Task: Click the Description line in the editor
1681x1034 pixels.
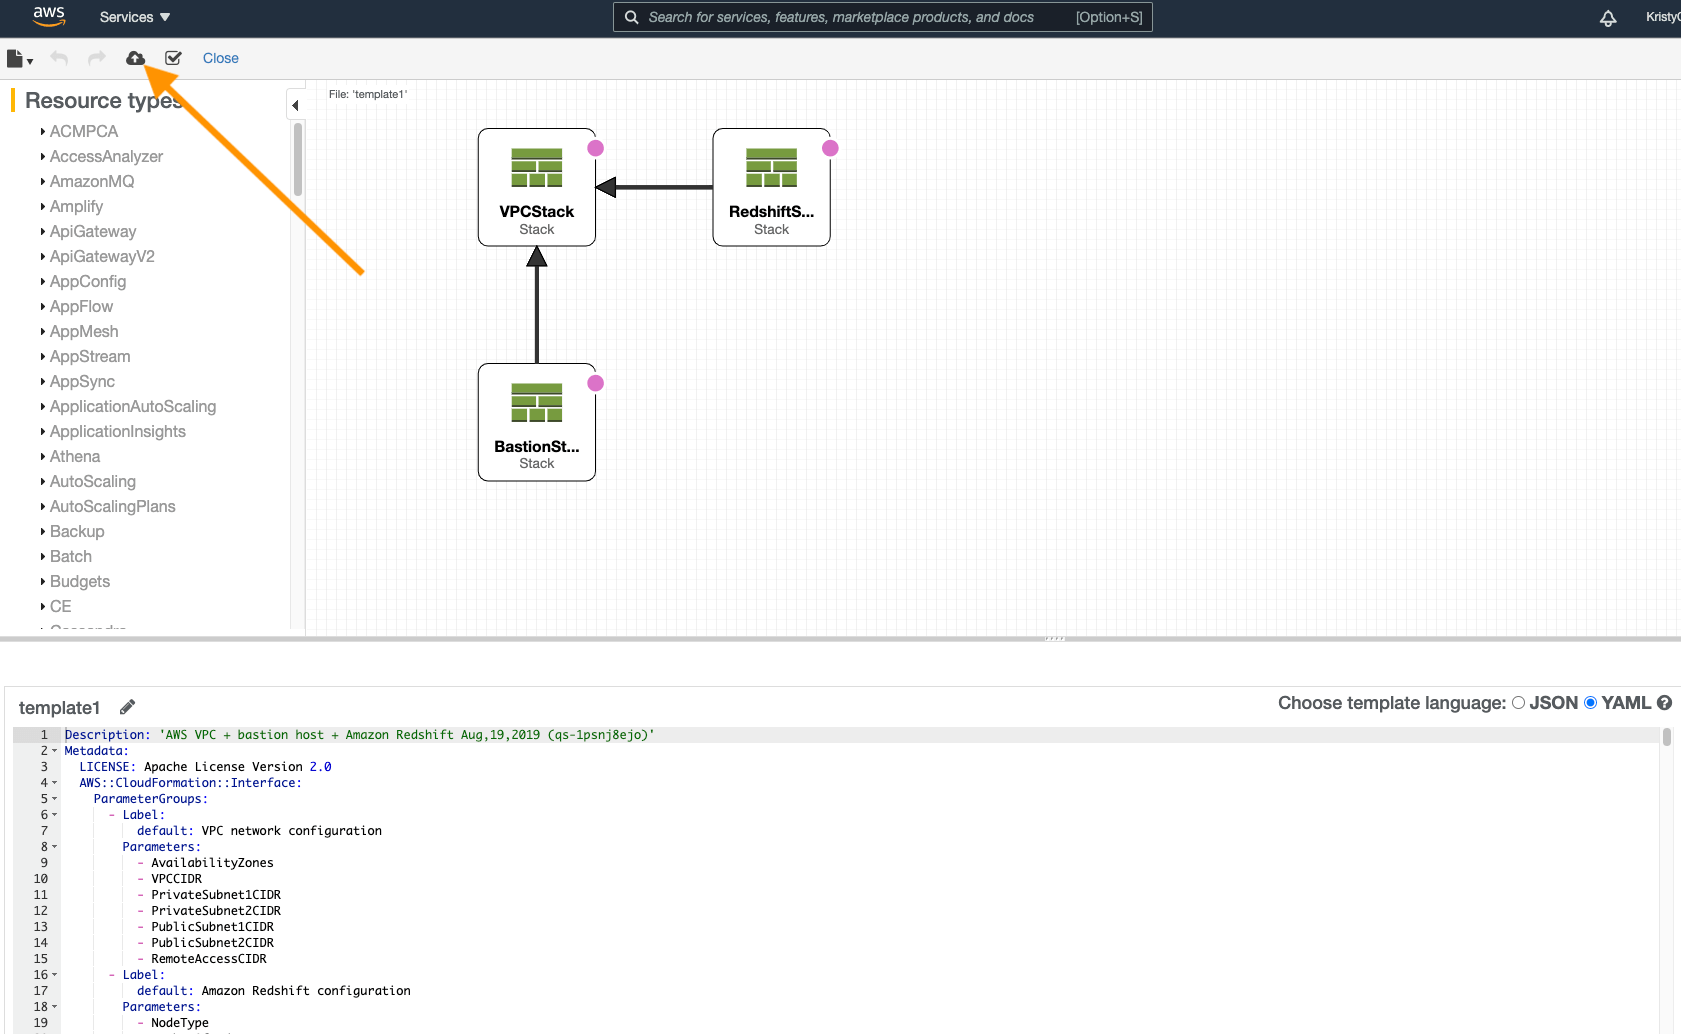Action: [360, 735]
